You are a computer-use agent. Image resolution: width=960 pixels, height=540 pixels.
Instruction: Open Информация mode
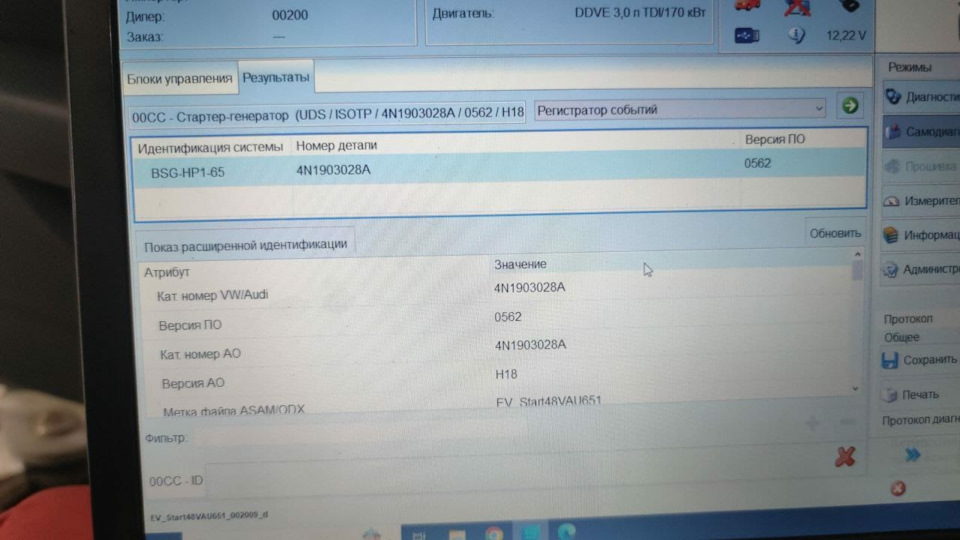921,234
